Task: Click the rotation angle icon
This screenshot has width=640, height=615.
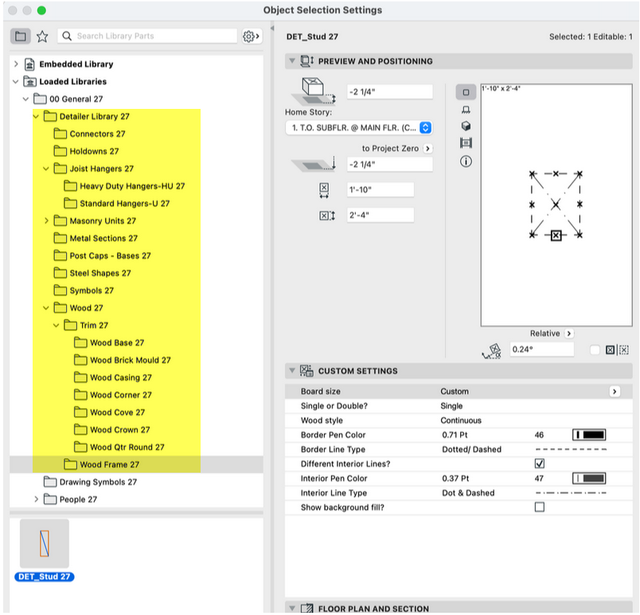Action: 492,351
